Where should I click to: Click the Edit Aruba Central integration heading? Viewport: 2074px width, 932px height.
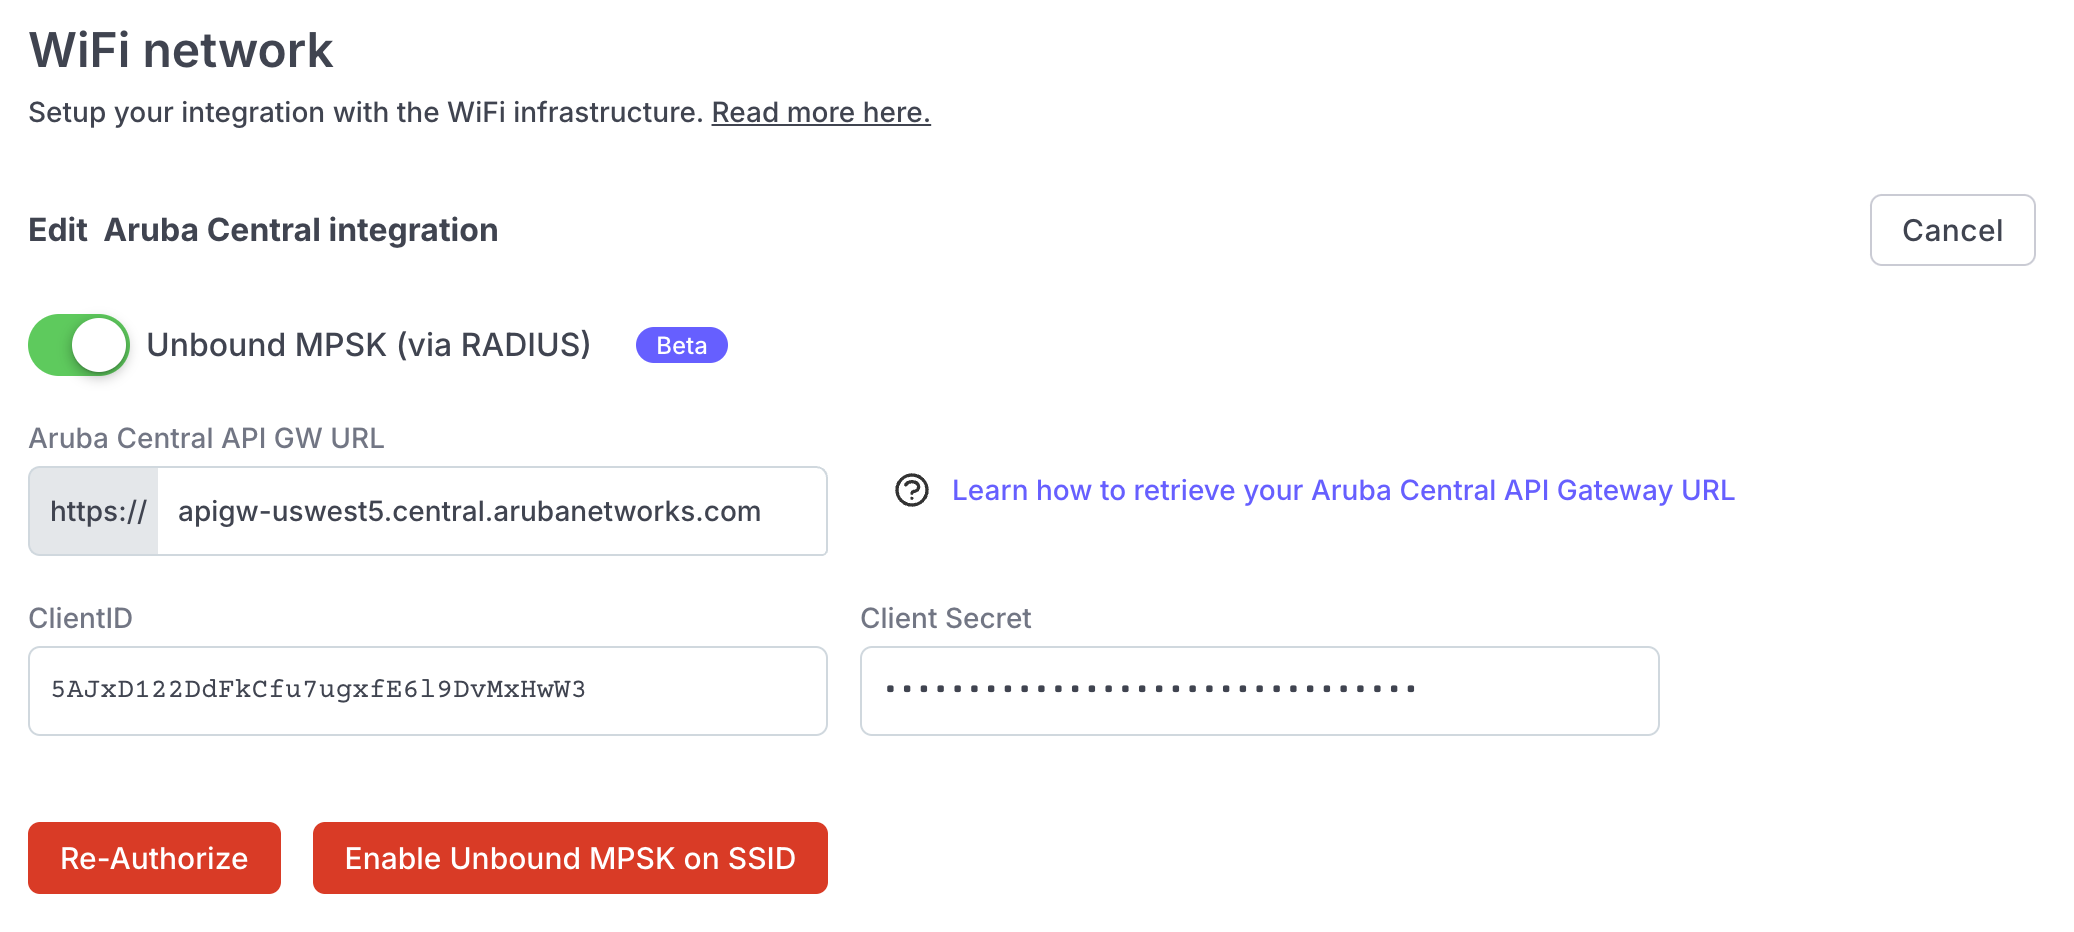pos(263,230)
